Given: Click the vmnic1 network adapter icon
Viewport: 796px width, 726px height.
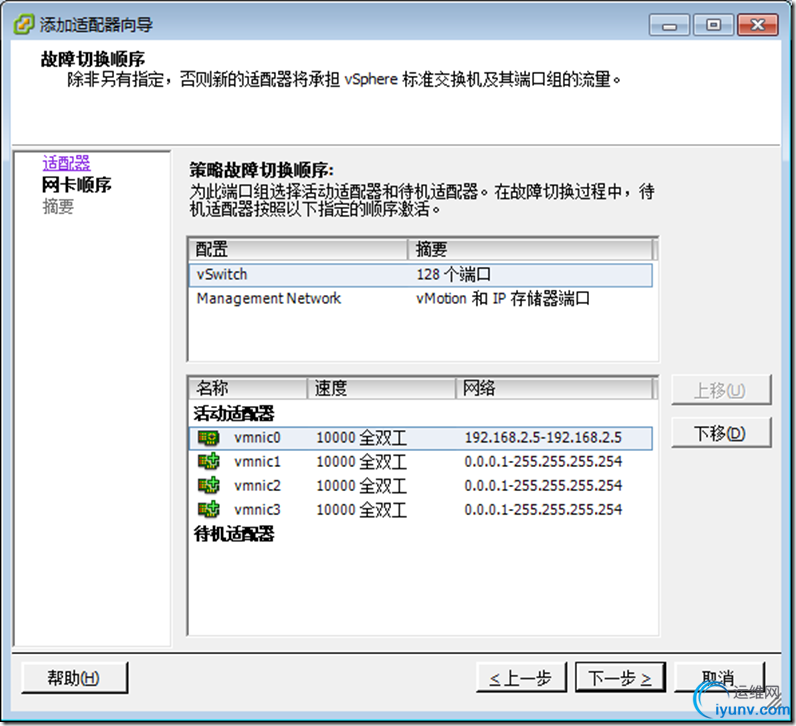Looking at the screenshot, I should 208,461.
